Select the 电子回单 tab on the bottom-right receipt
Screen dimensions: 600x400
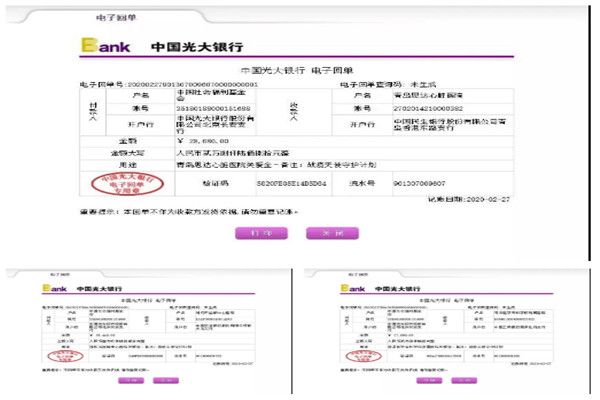click(x=358, y=274)
